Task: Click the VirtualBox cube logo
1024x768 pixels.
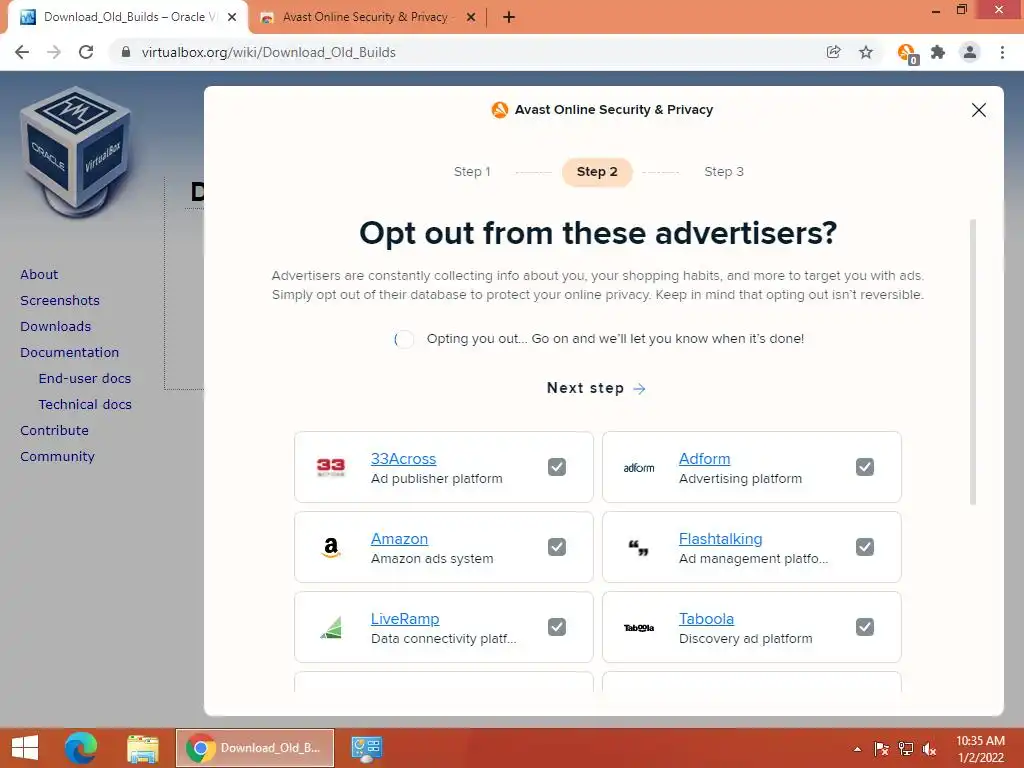Action: point(75,151)
